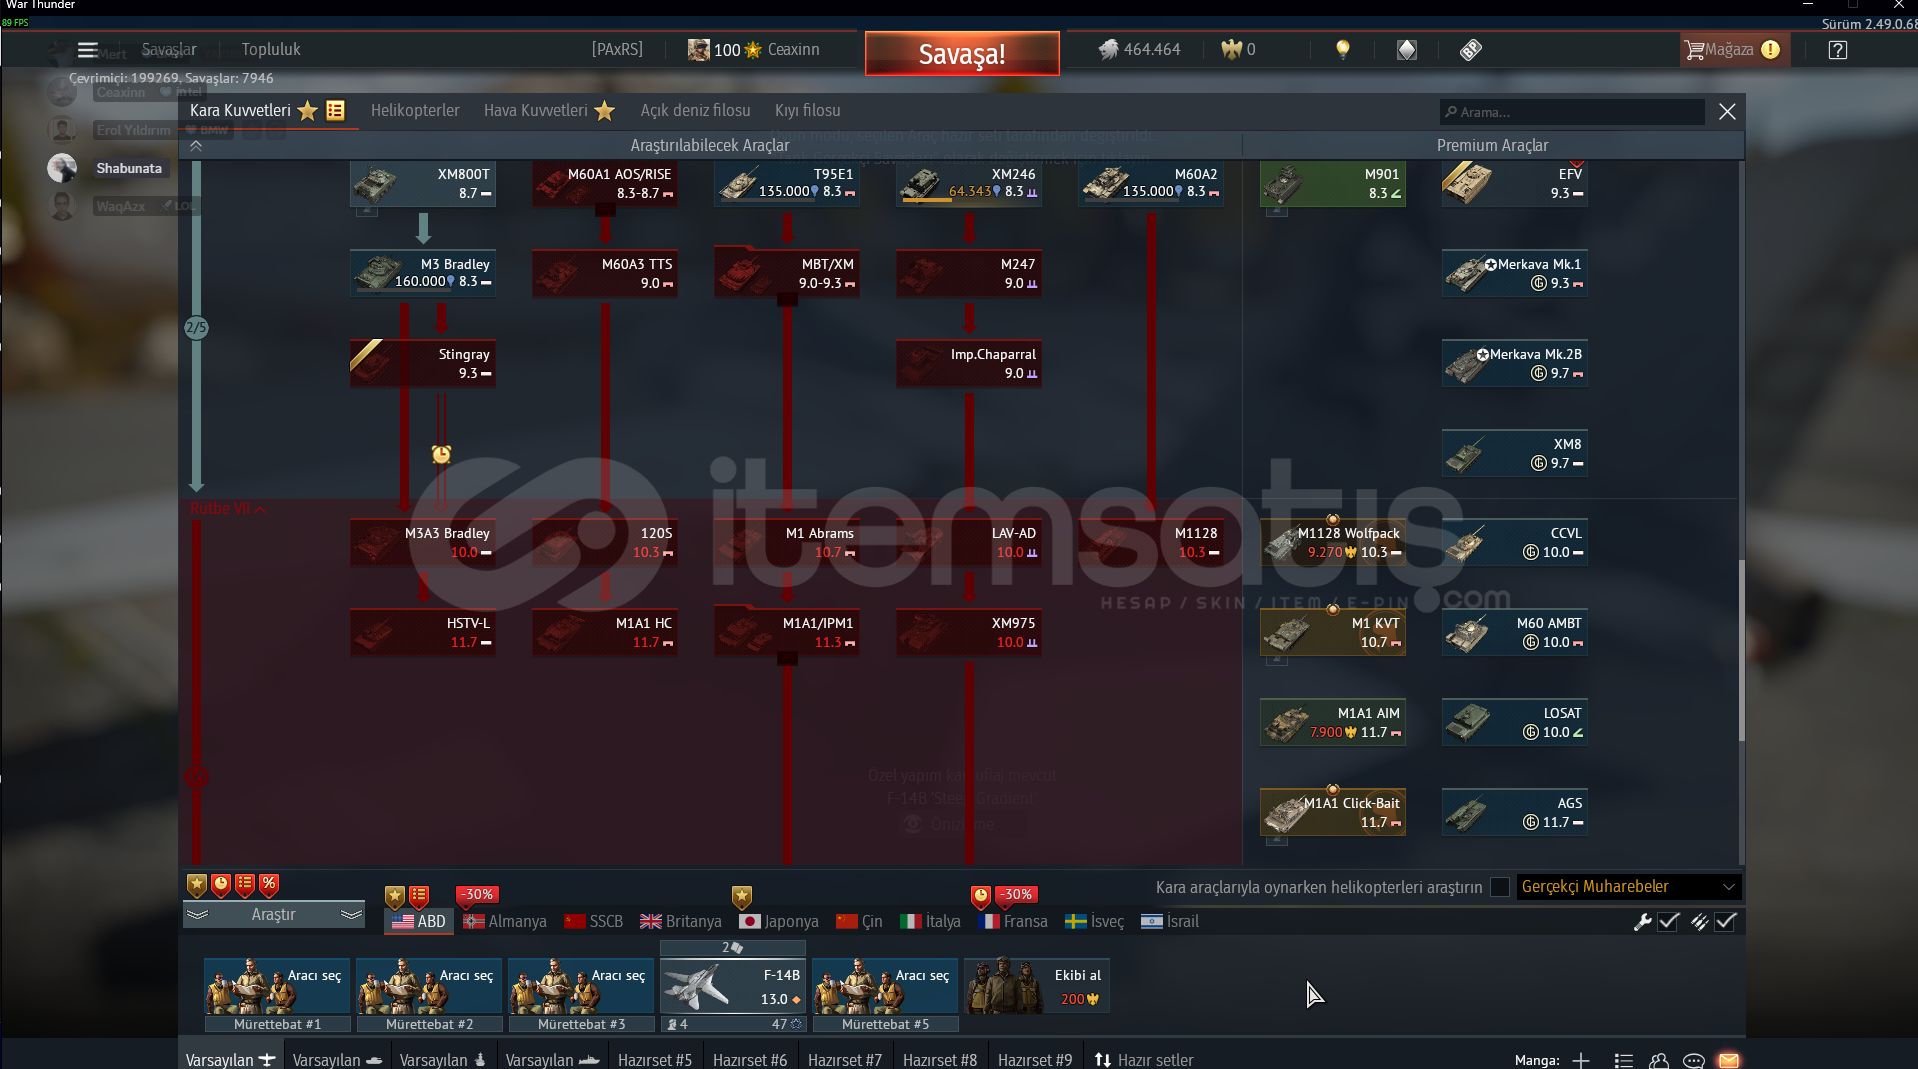The image size is (1918, 1069).
Task: Toggle the auto-repair checkbox beside the wrench
Action: coord(1668,922)
